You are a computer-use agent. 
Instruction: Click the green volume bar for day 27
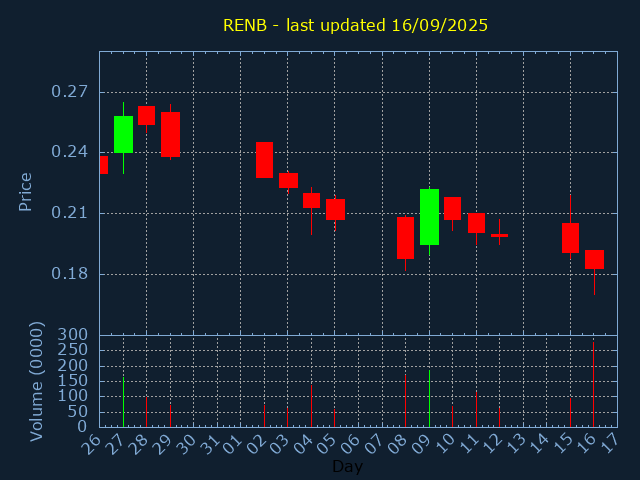tap(123, 402)
